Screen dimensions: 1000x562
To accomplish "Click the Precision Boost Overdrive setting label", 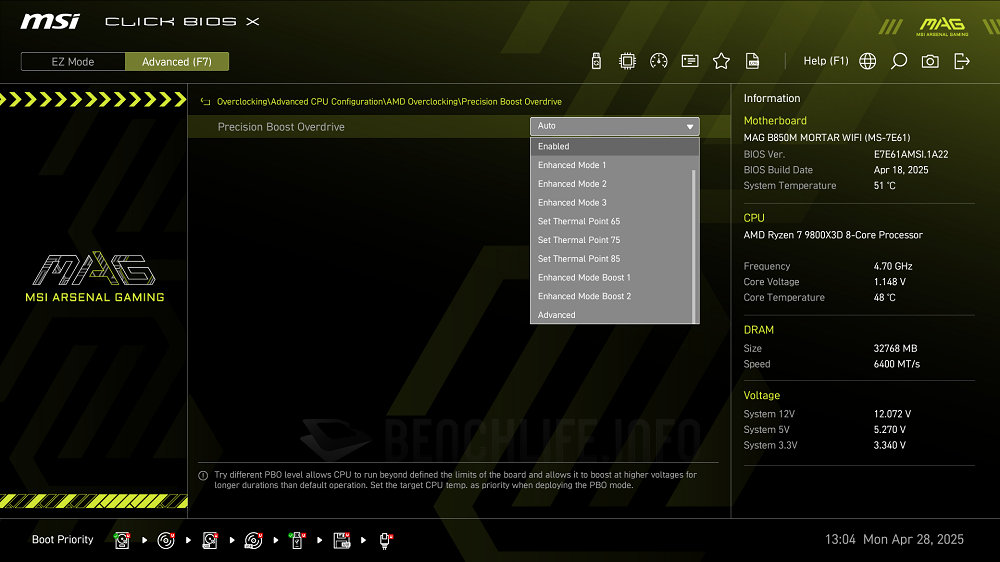I will (281, 127).
